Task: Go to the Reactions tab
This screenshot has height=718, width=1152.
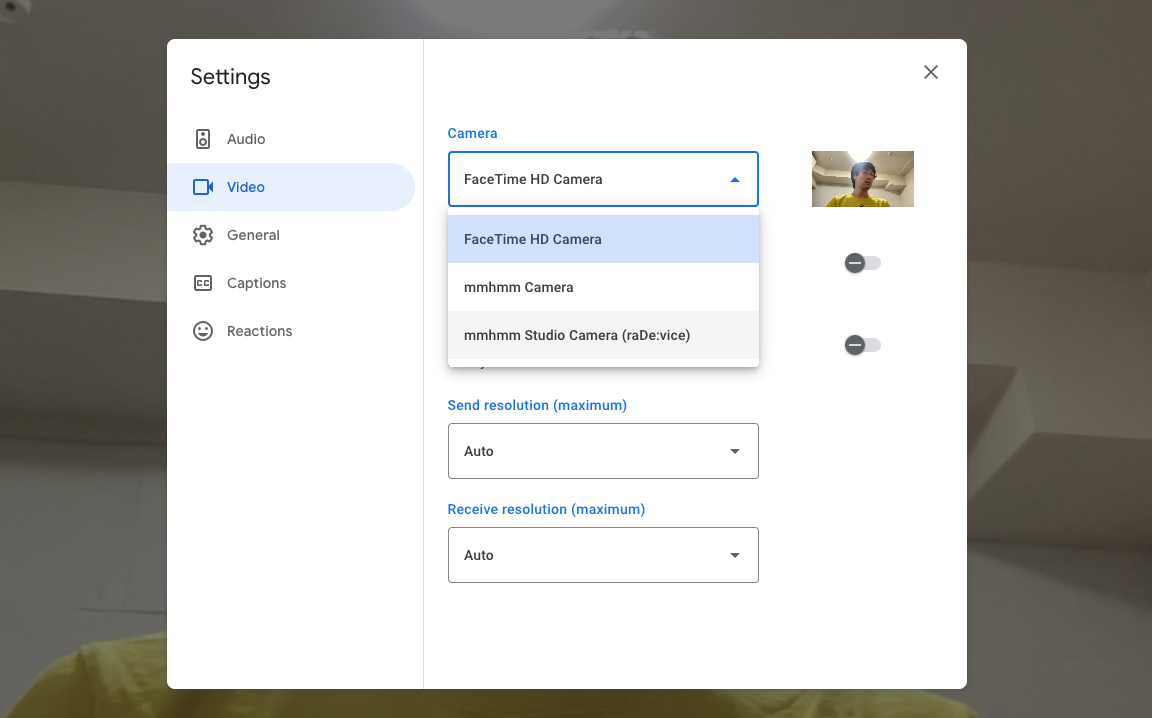Action: coord(291,331)
